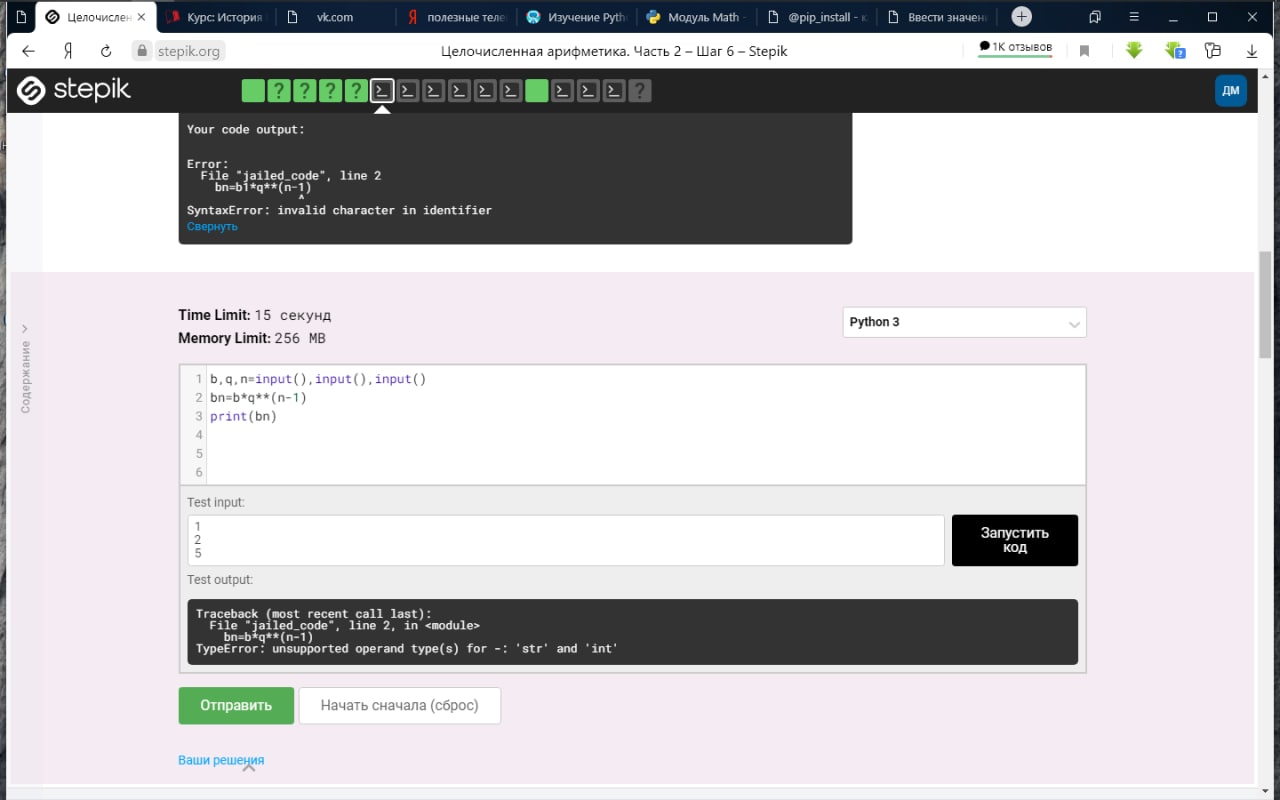Open the user avatar ДМ menu
The image size is (1280, 800).
(x=1230, y=91)
